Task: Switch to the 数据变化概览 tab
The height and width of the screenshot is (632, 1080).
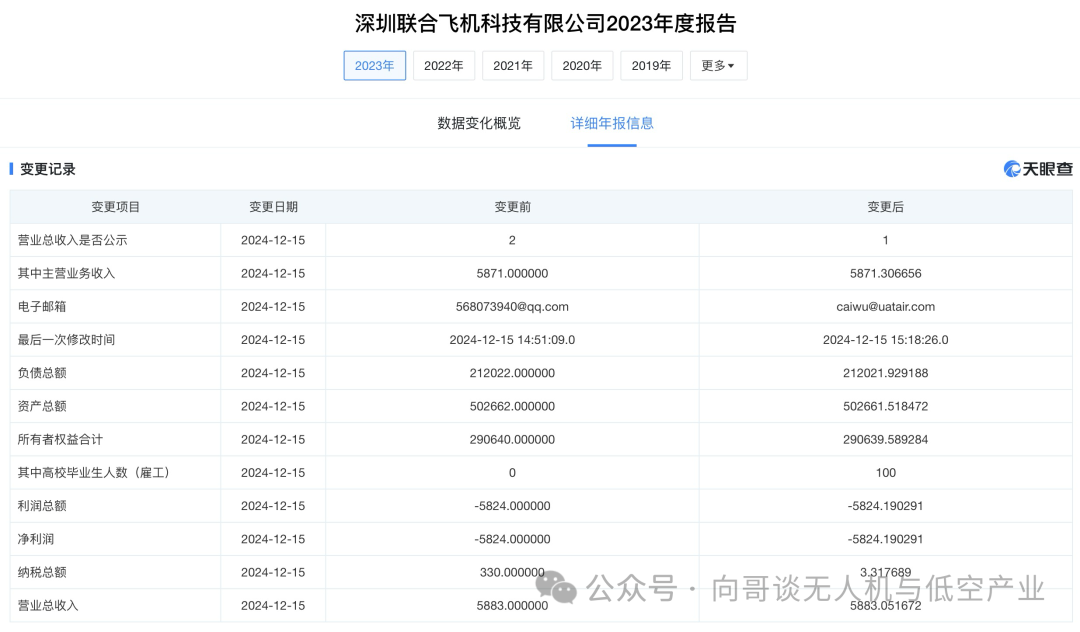Action: (x=481, y=122)
